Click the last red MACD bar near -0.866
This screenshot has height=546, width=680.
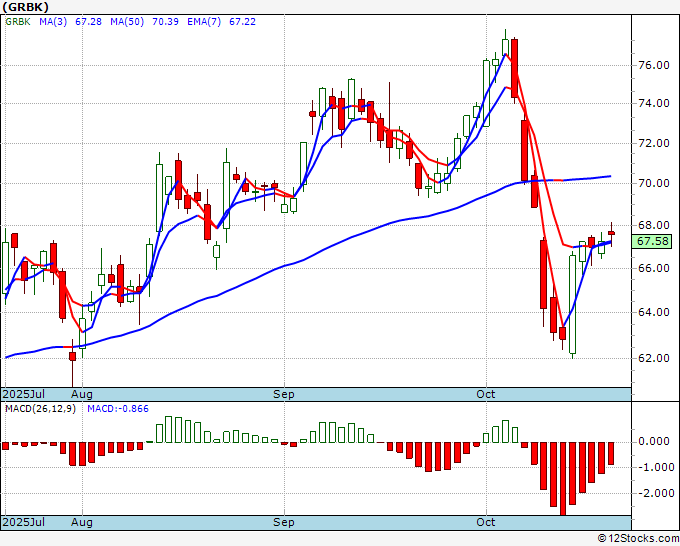coord(611,454)
